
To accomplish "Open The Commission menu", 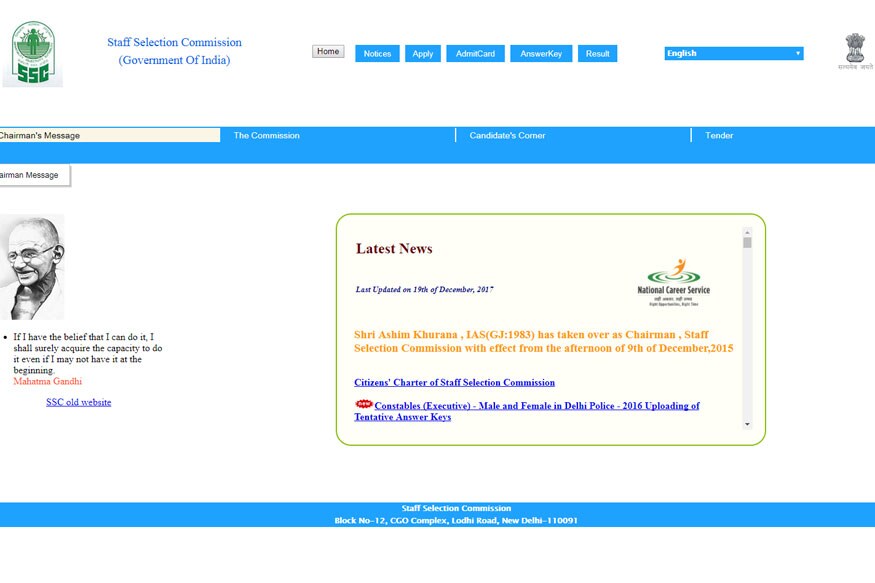I will 338,135.
